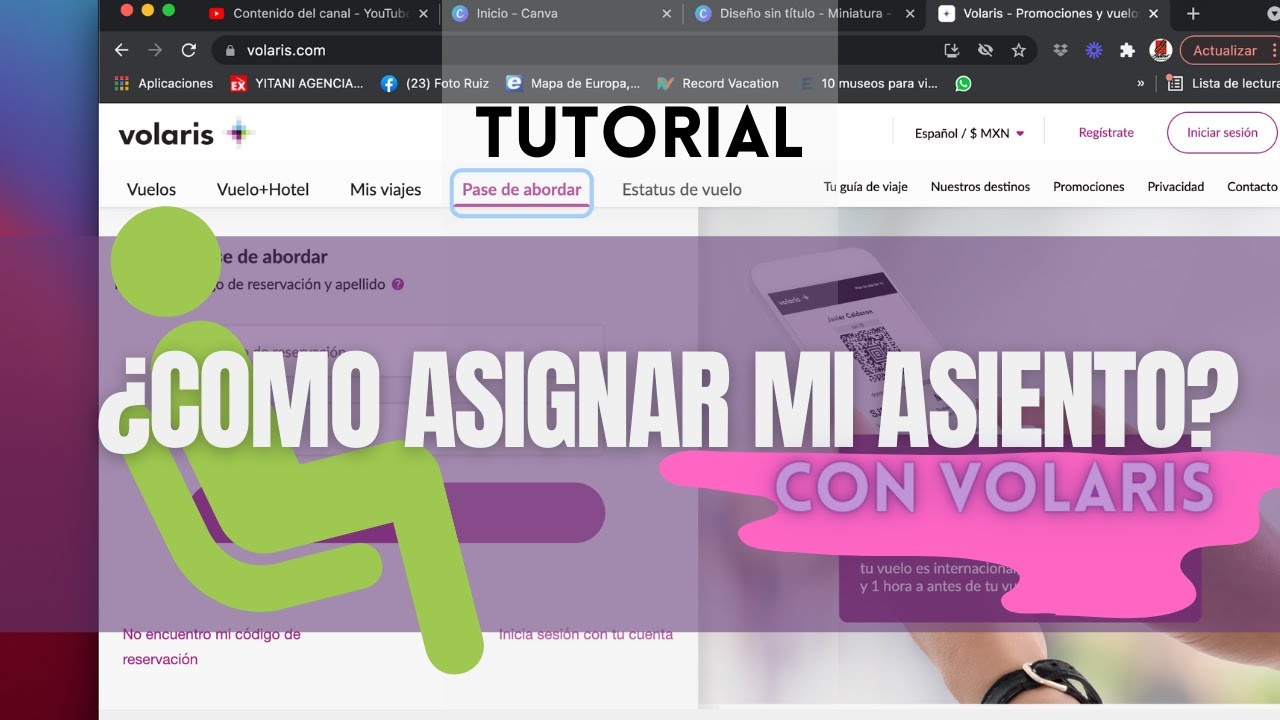Switch to the Inicio - Canva tab
This screenshot has height=720, width=1280.
tap(560, 14)
